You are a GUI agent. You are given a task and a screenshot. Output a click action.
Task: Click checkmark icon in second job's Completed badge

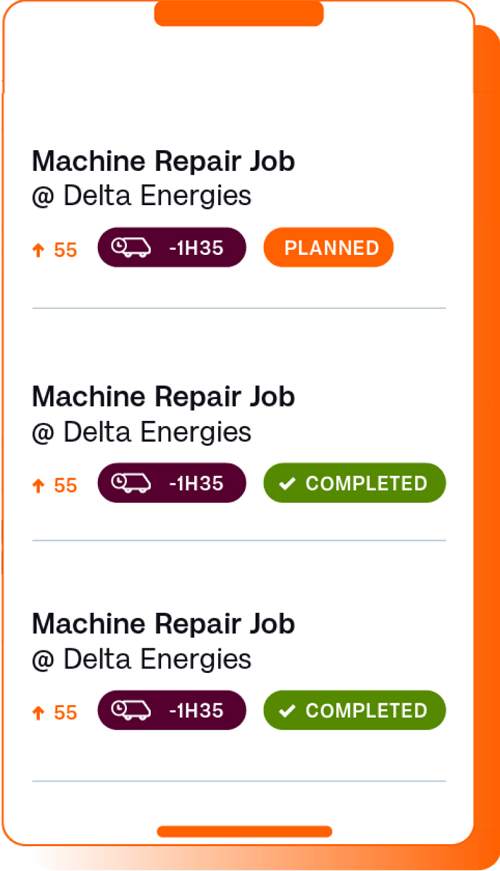pyautogui.click(x=287, y=483)
